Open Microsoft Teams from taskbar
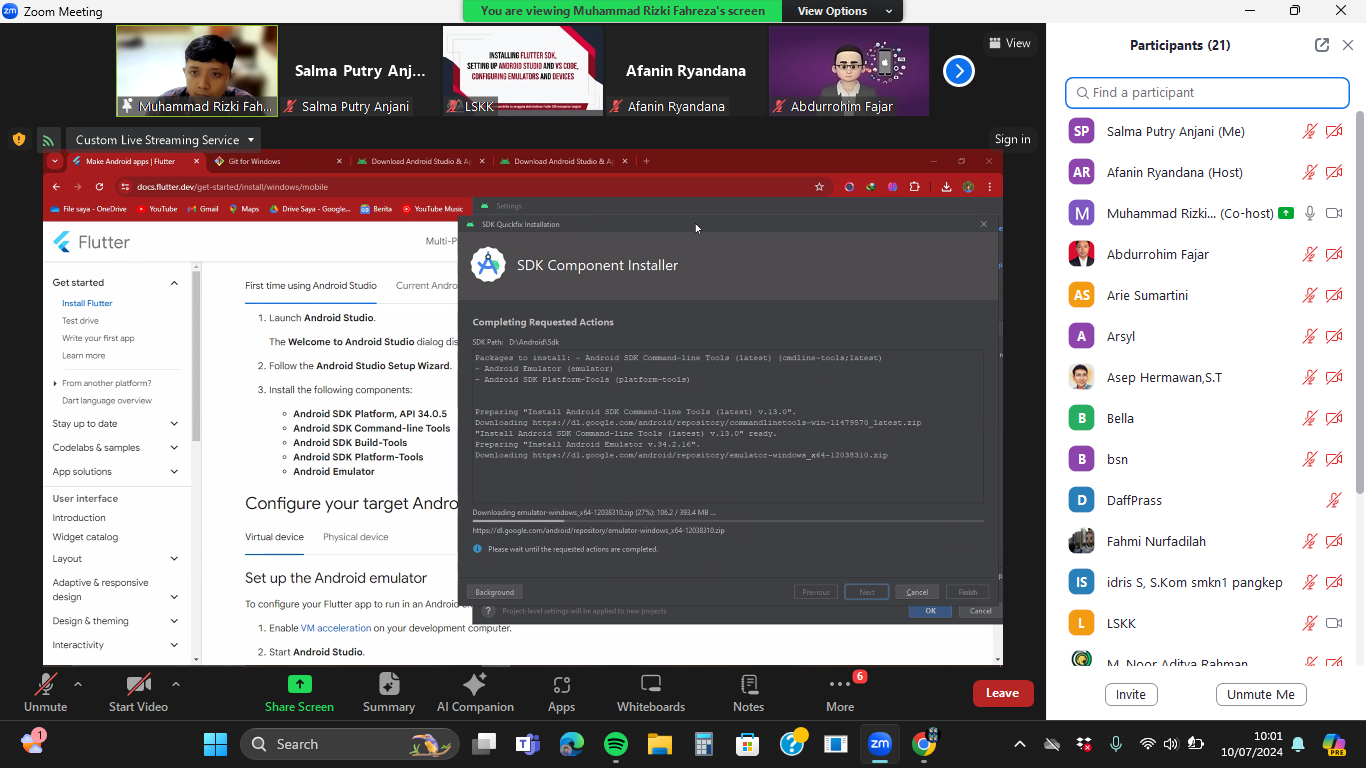The image size is (1366, 768). (527, 744)
